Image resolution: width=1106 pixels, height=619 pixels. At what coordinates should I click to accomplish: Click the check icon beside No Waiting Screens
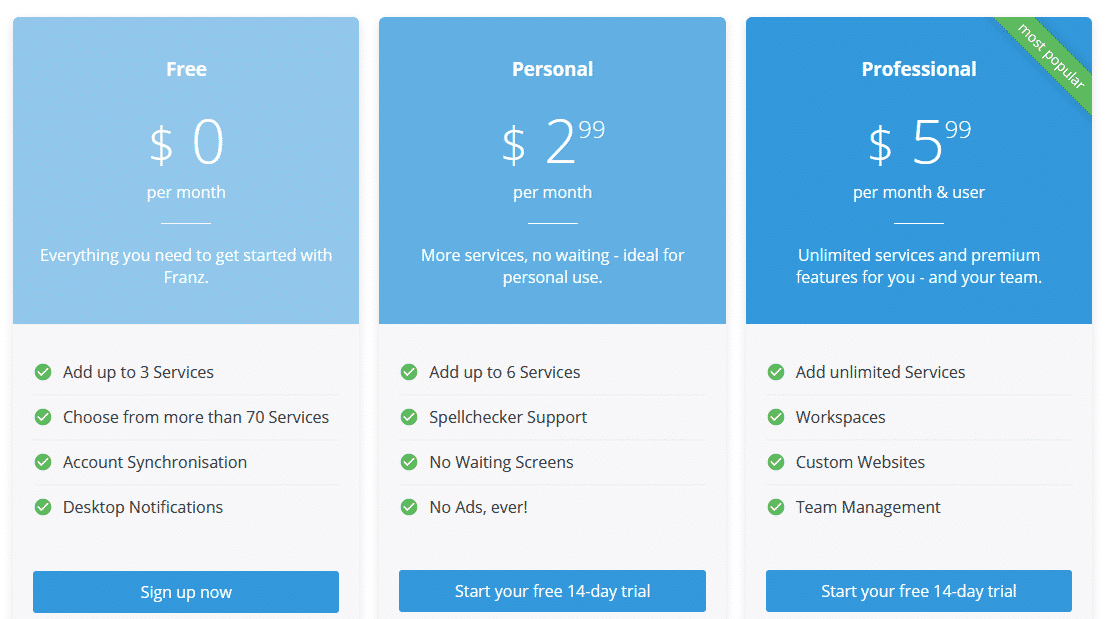click(409, 462)
